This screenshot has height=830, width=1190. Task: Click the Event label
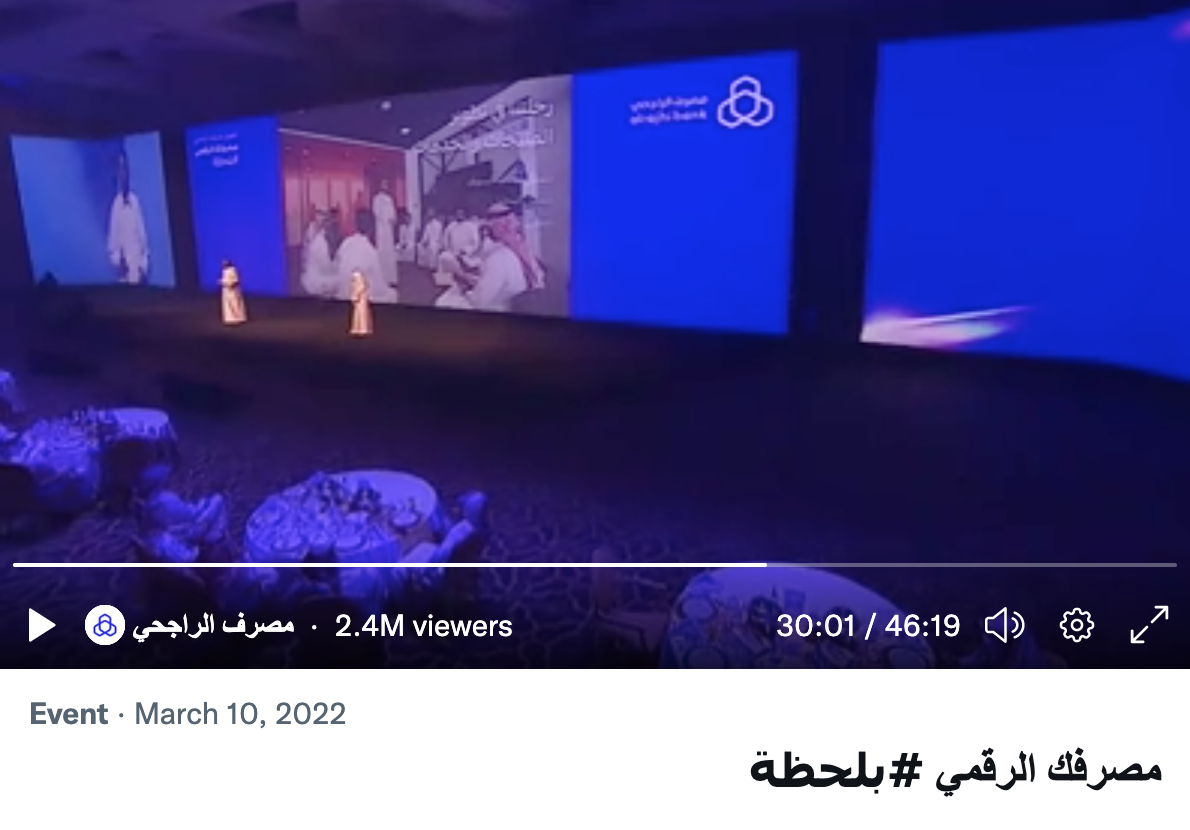(x=68, y=714)
